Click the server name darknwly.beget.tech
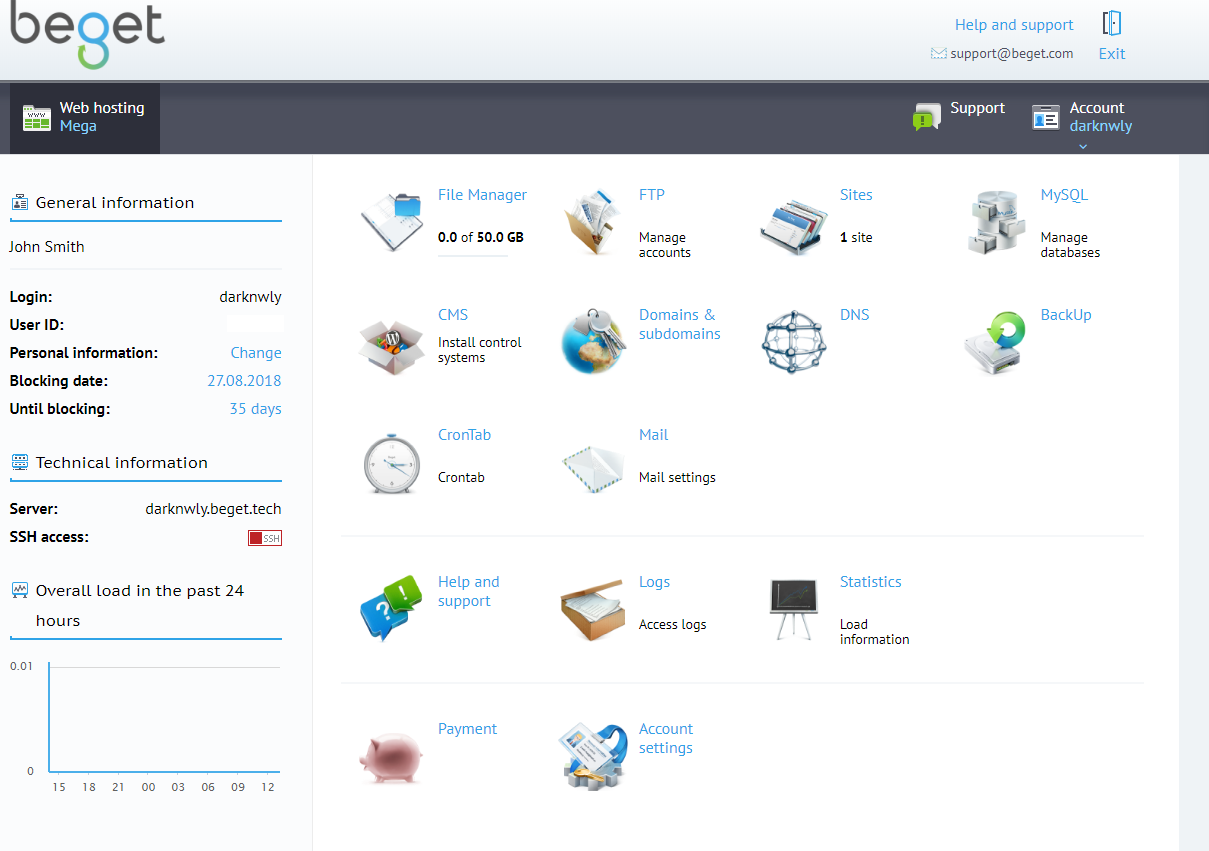Viewport: 1209px width, 851px height. 213,509
